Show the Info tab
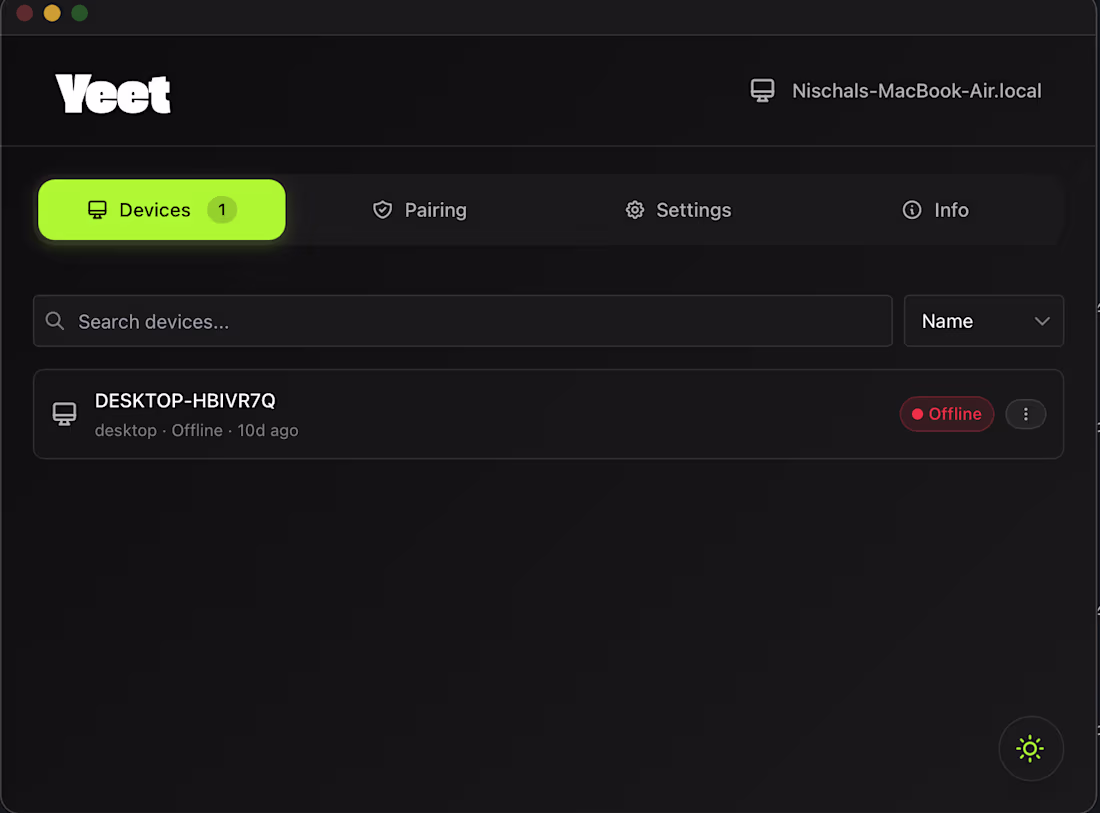 pyautogui.click(x=936, y=210)
